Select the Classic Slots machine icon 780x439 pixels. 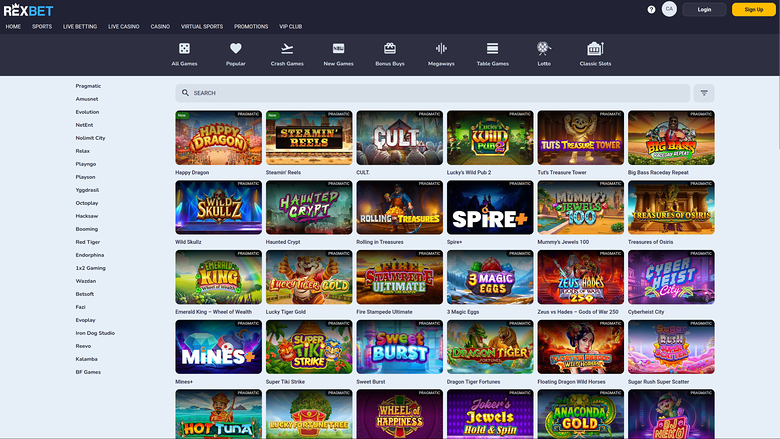[595, 49]
